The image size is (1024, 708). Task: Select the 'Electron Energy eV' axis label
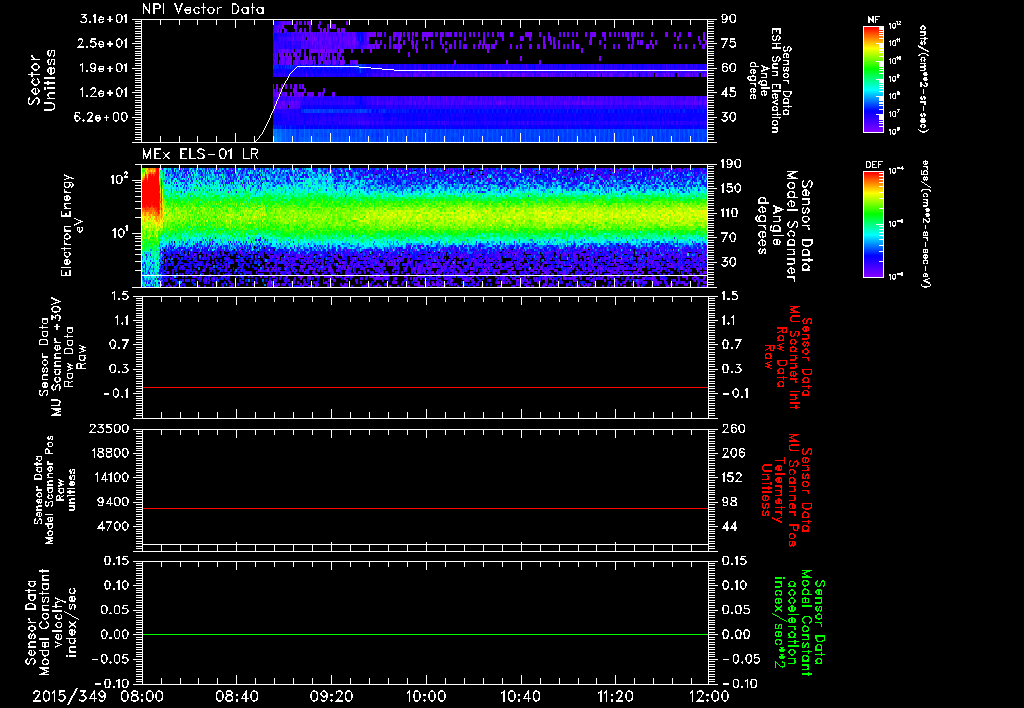point(73,225)
